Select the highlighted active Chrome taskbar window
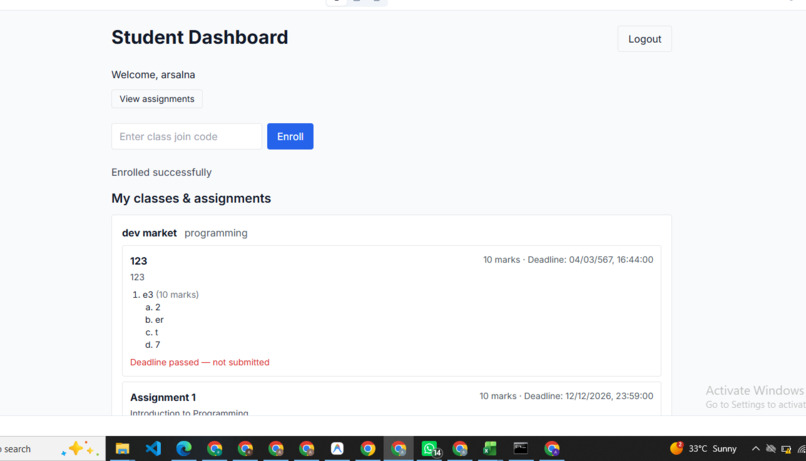The image size is (806, 461). point(398,449)
